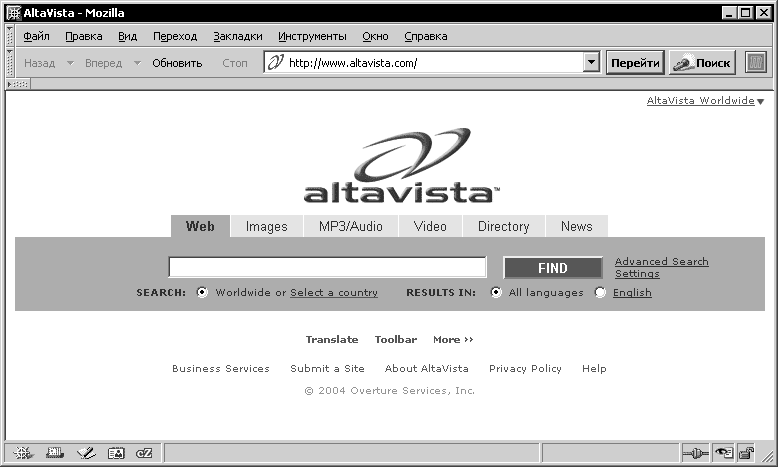
Task: Open the Переход menu
Action: pos(175,36)
